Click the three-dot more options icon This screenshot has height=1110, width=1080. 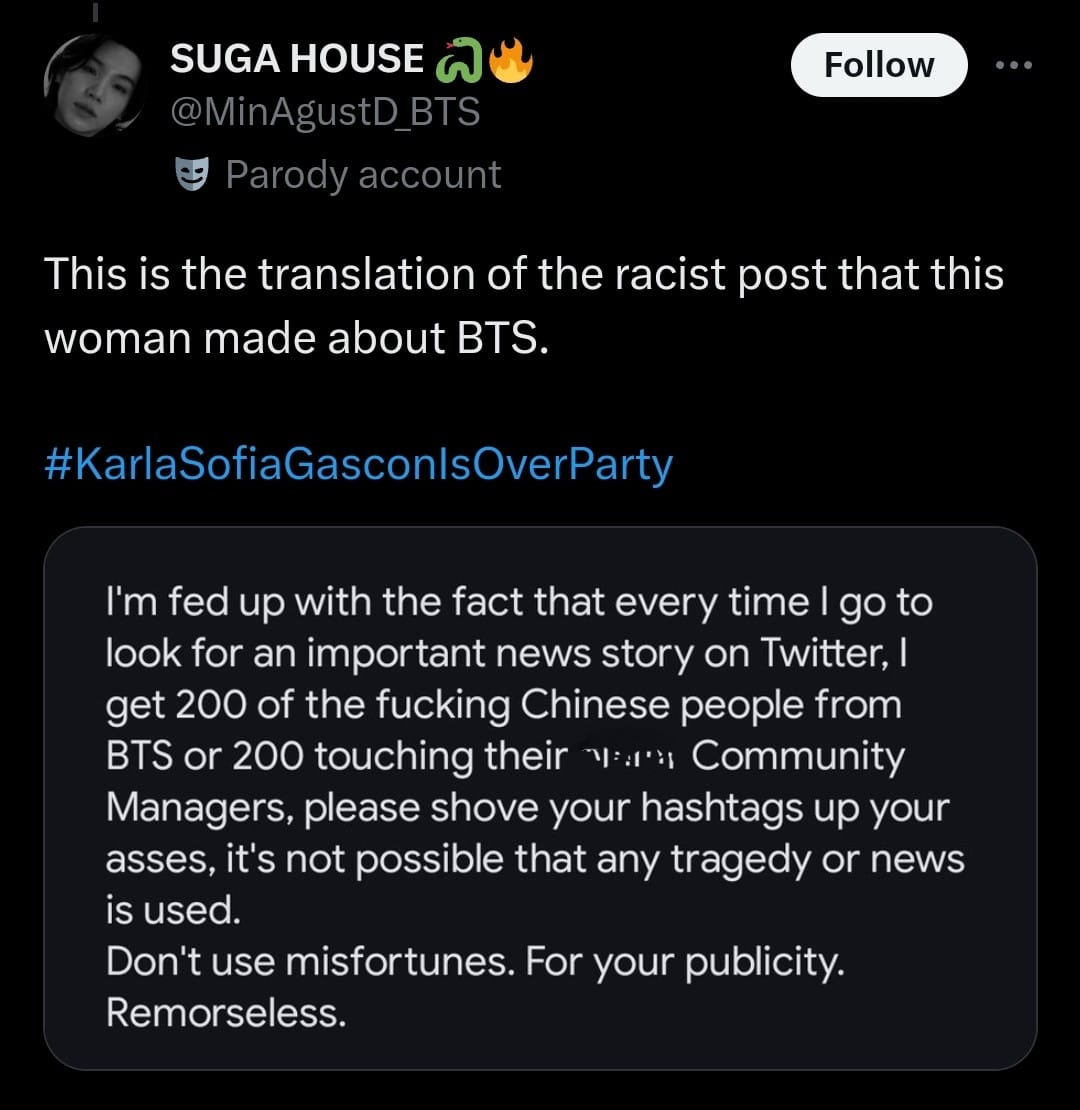(1014, 63)
